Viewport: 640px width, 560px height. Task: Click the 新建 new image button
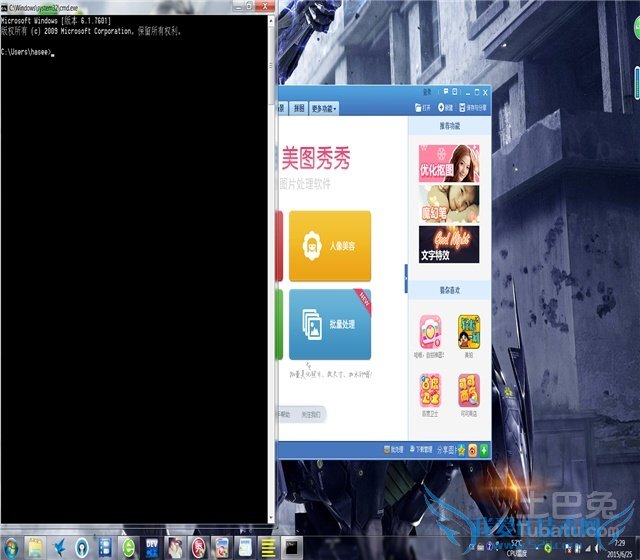coord(445,107)
